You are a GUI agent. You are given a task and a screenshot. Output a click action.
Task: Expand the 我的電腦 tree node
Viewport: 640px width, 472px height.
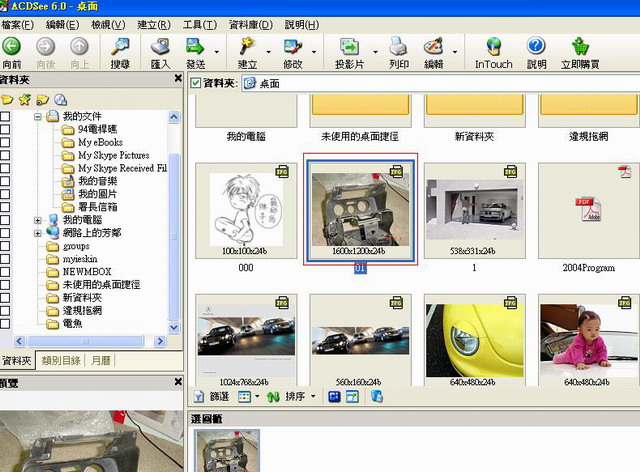pyautogui.click(x=38, y=220)
